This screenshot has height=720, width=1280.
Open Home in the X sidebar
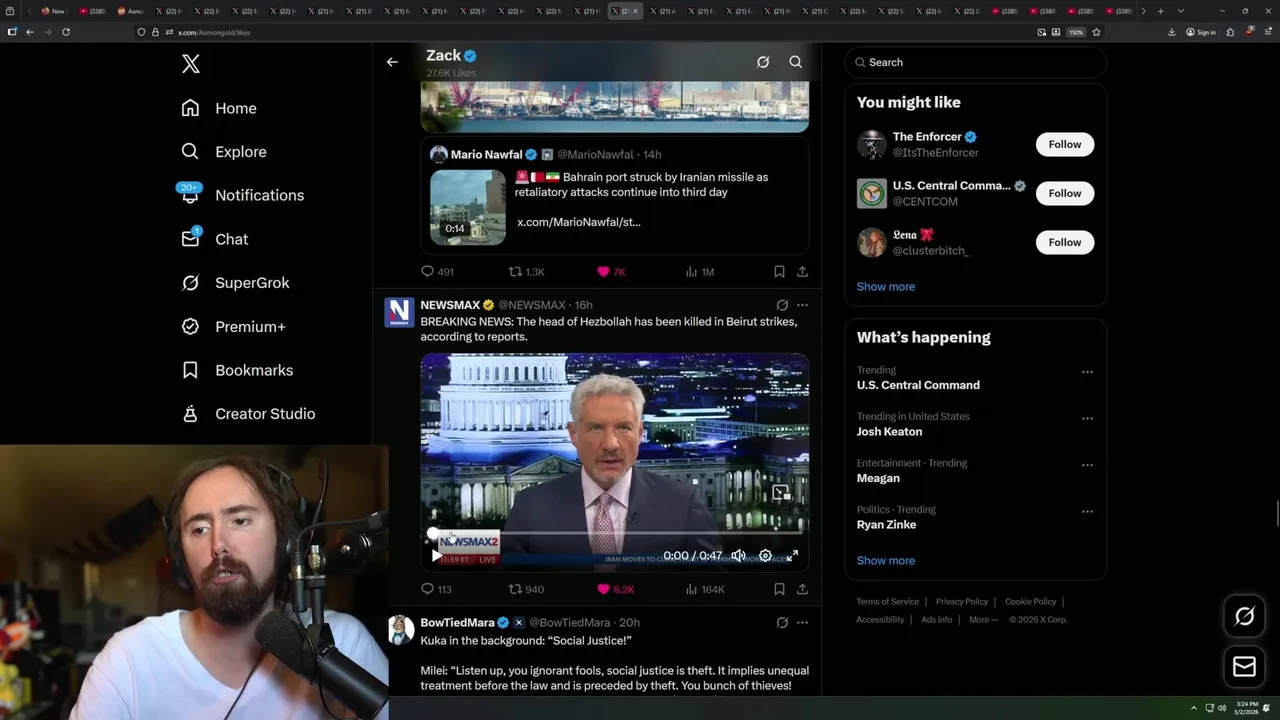219,108
